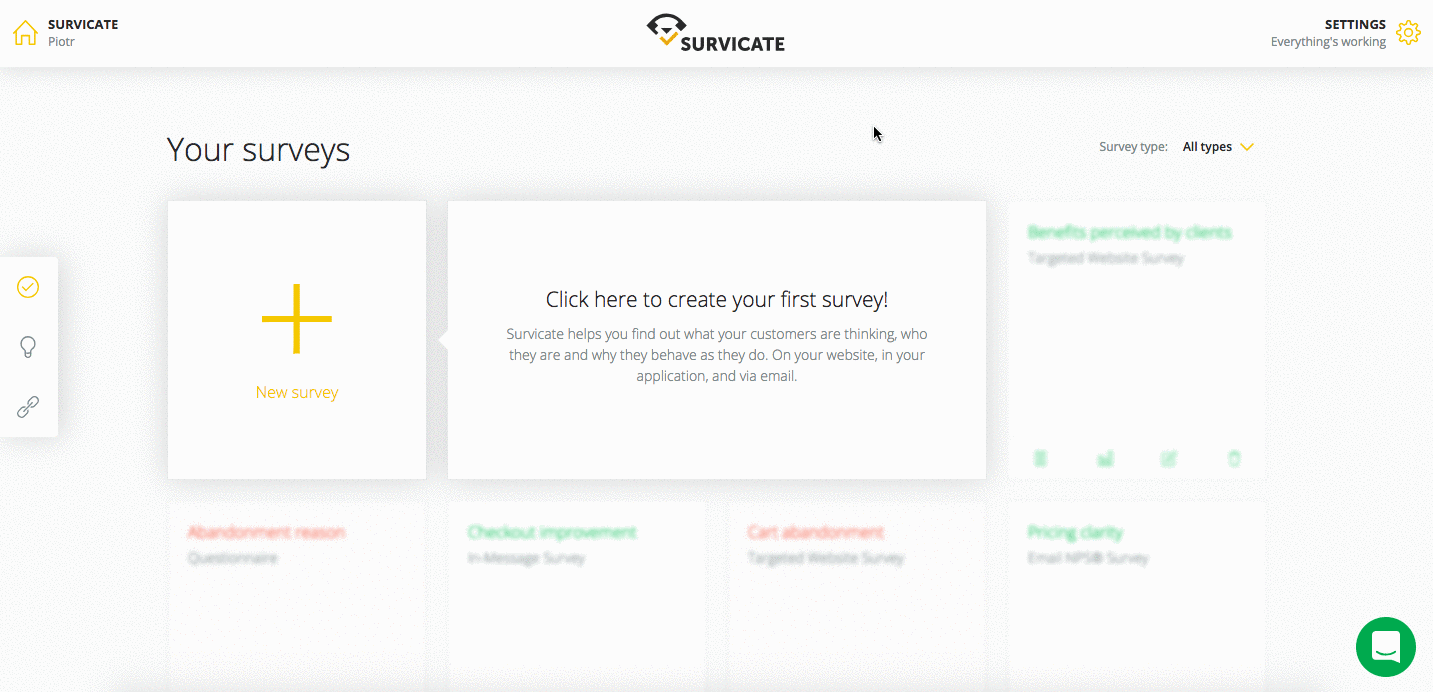This screenshot has height=692, width=1433.
Task: Click the home icon at top left
Action: click(x=25, y=33)
